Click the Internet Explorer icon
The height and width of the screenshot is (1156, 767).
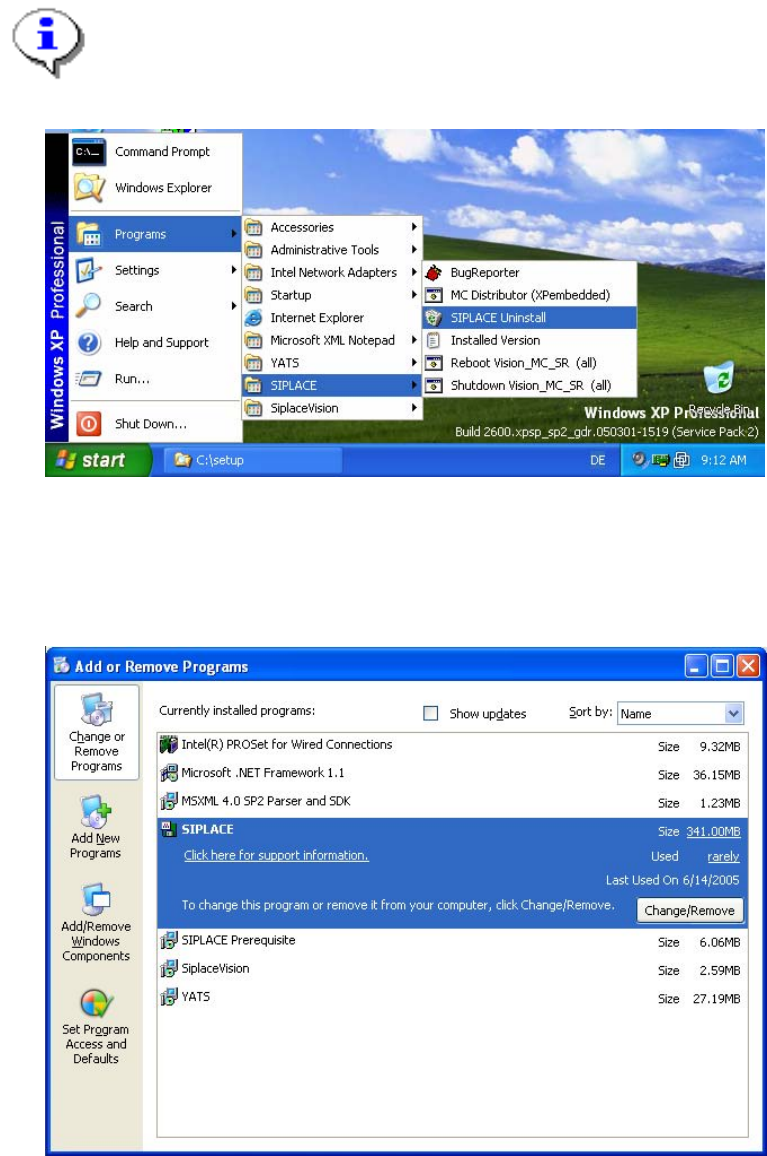pos(254,318)
